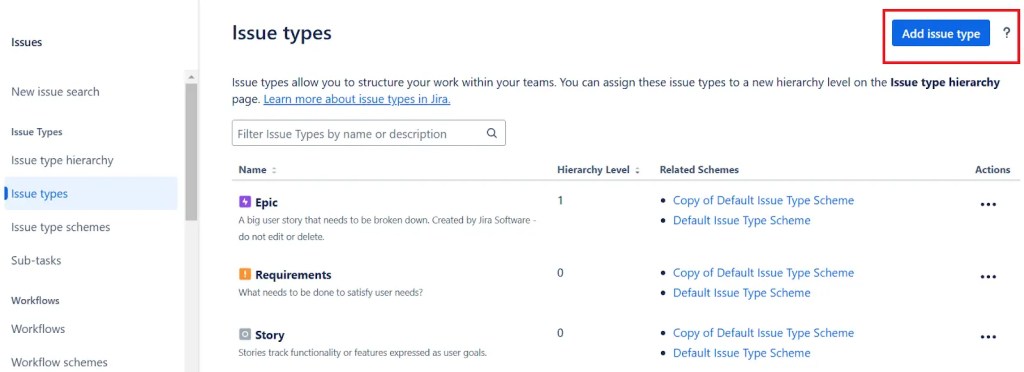The image size is (1024, 372).
Task: Open Issue type schemes sidebar item
Action: tap(61, 227)
